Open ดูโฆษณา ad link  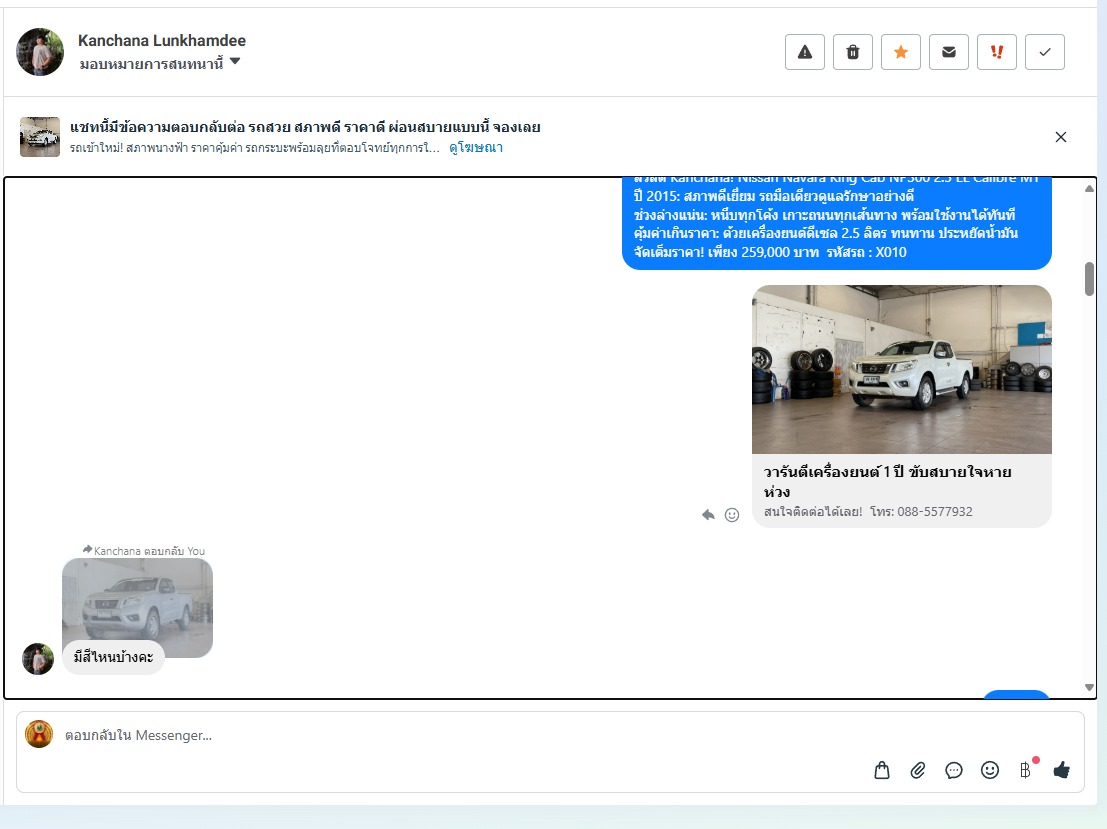tap(476, 148)
